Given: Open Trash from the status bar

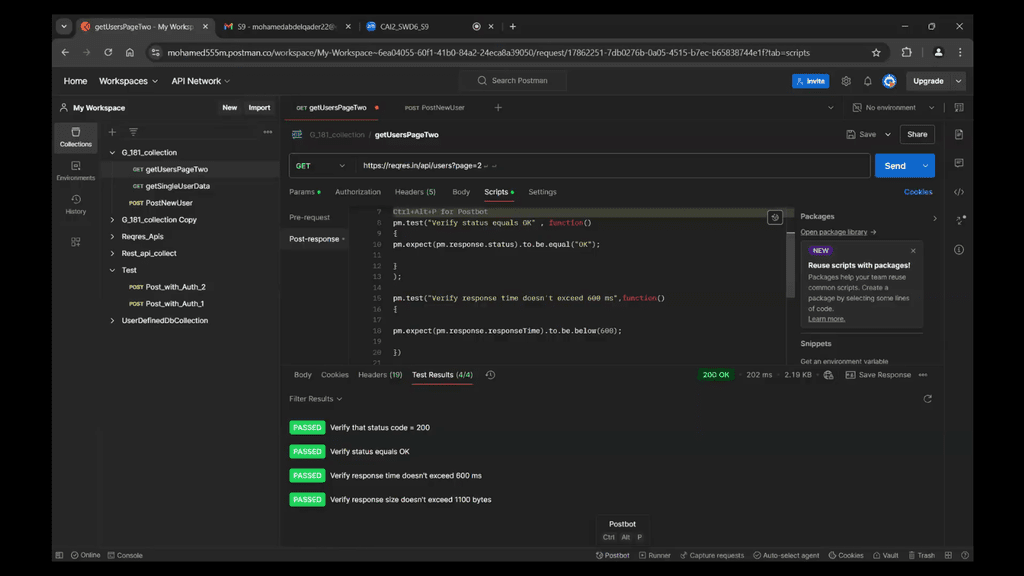Looking at the screenshot, I should [x=921, y=555].
